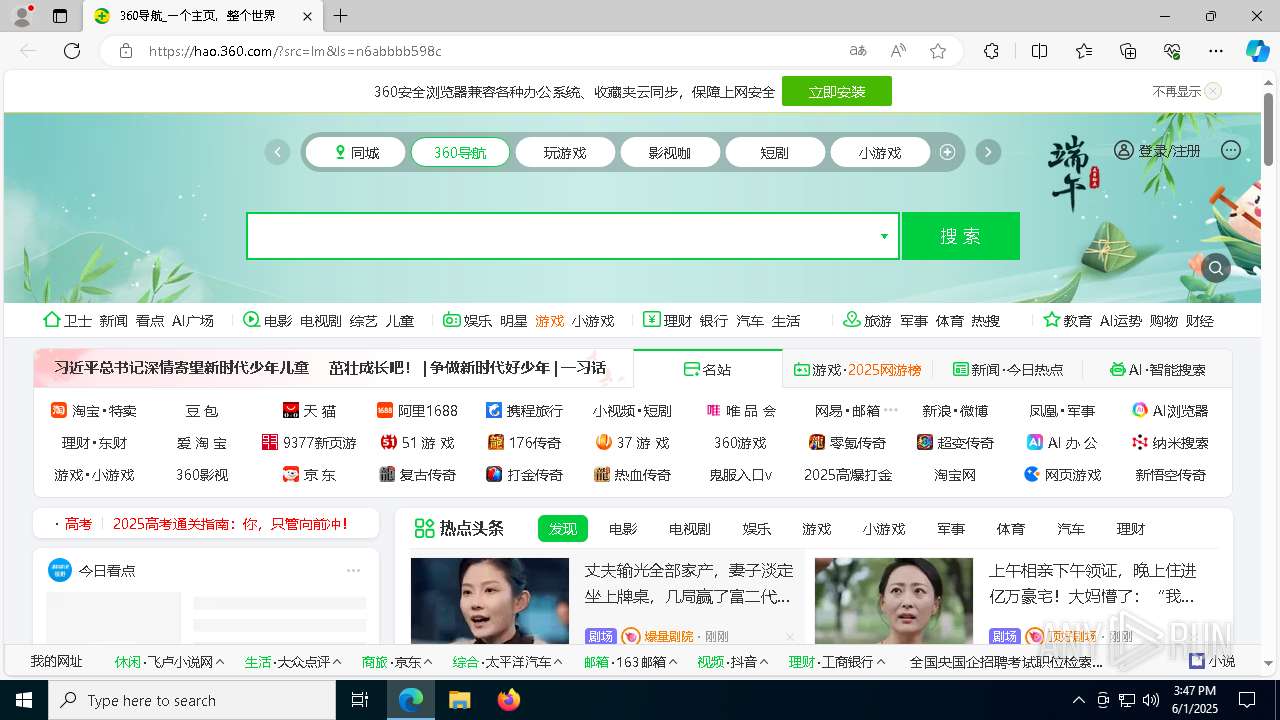Open the AI·智能搜索 tab
The height and width of the screenshot is (720, 1280).
1158,369
